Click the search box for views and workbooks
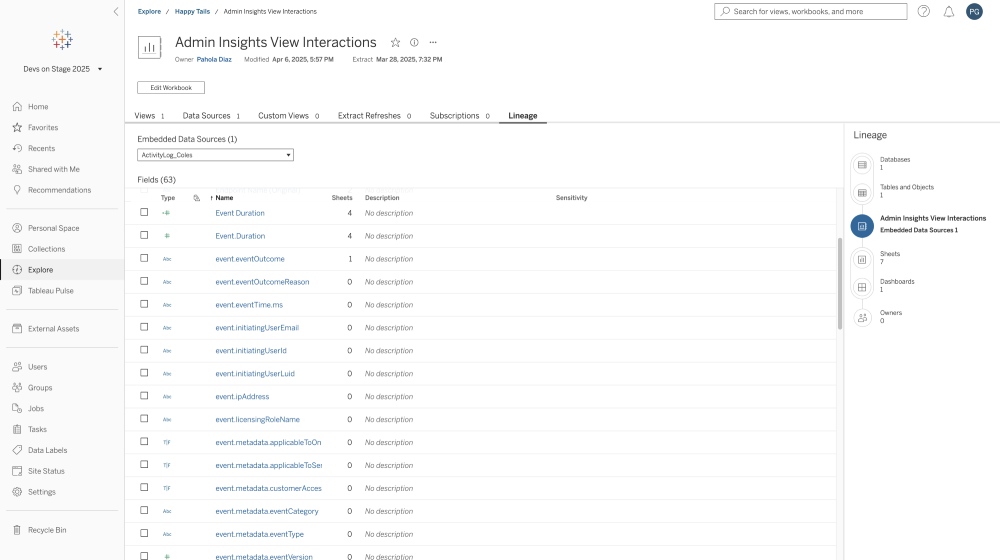This screenshot has height=560, width=1000. [x=811, y=12]
